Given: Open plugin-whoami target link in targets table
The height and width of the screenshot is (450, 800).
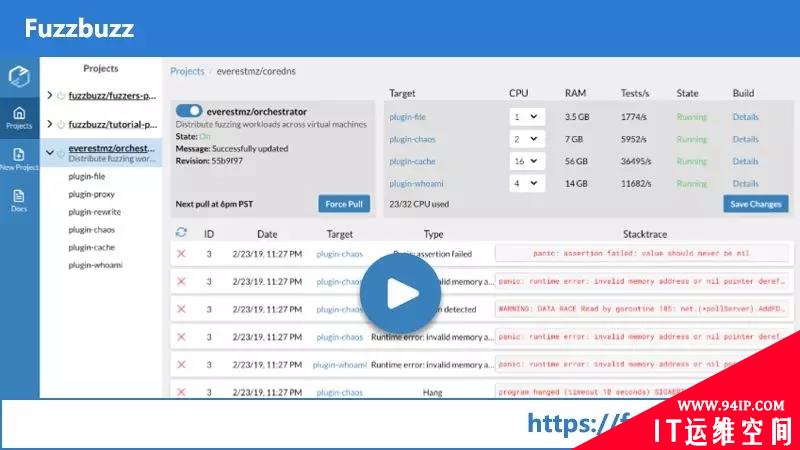Looking at the screenshot, I should tap(416, 184).
